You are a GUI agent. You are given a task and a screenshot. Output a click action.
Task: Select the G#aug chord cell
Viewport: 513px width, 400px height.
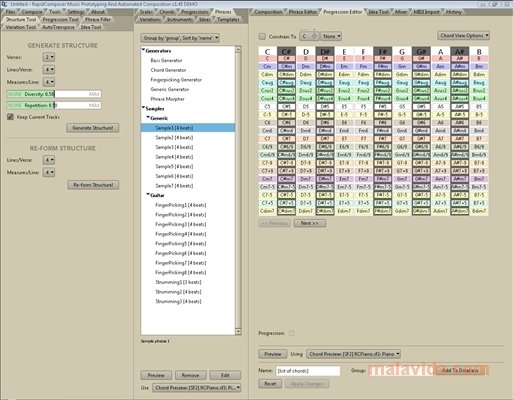(421, 82)
